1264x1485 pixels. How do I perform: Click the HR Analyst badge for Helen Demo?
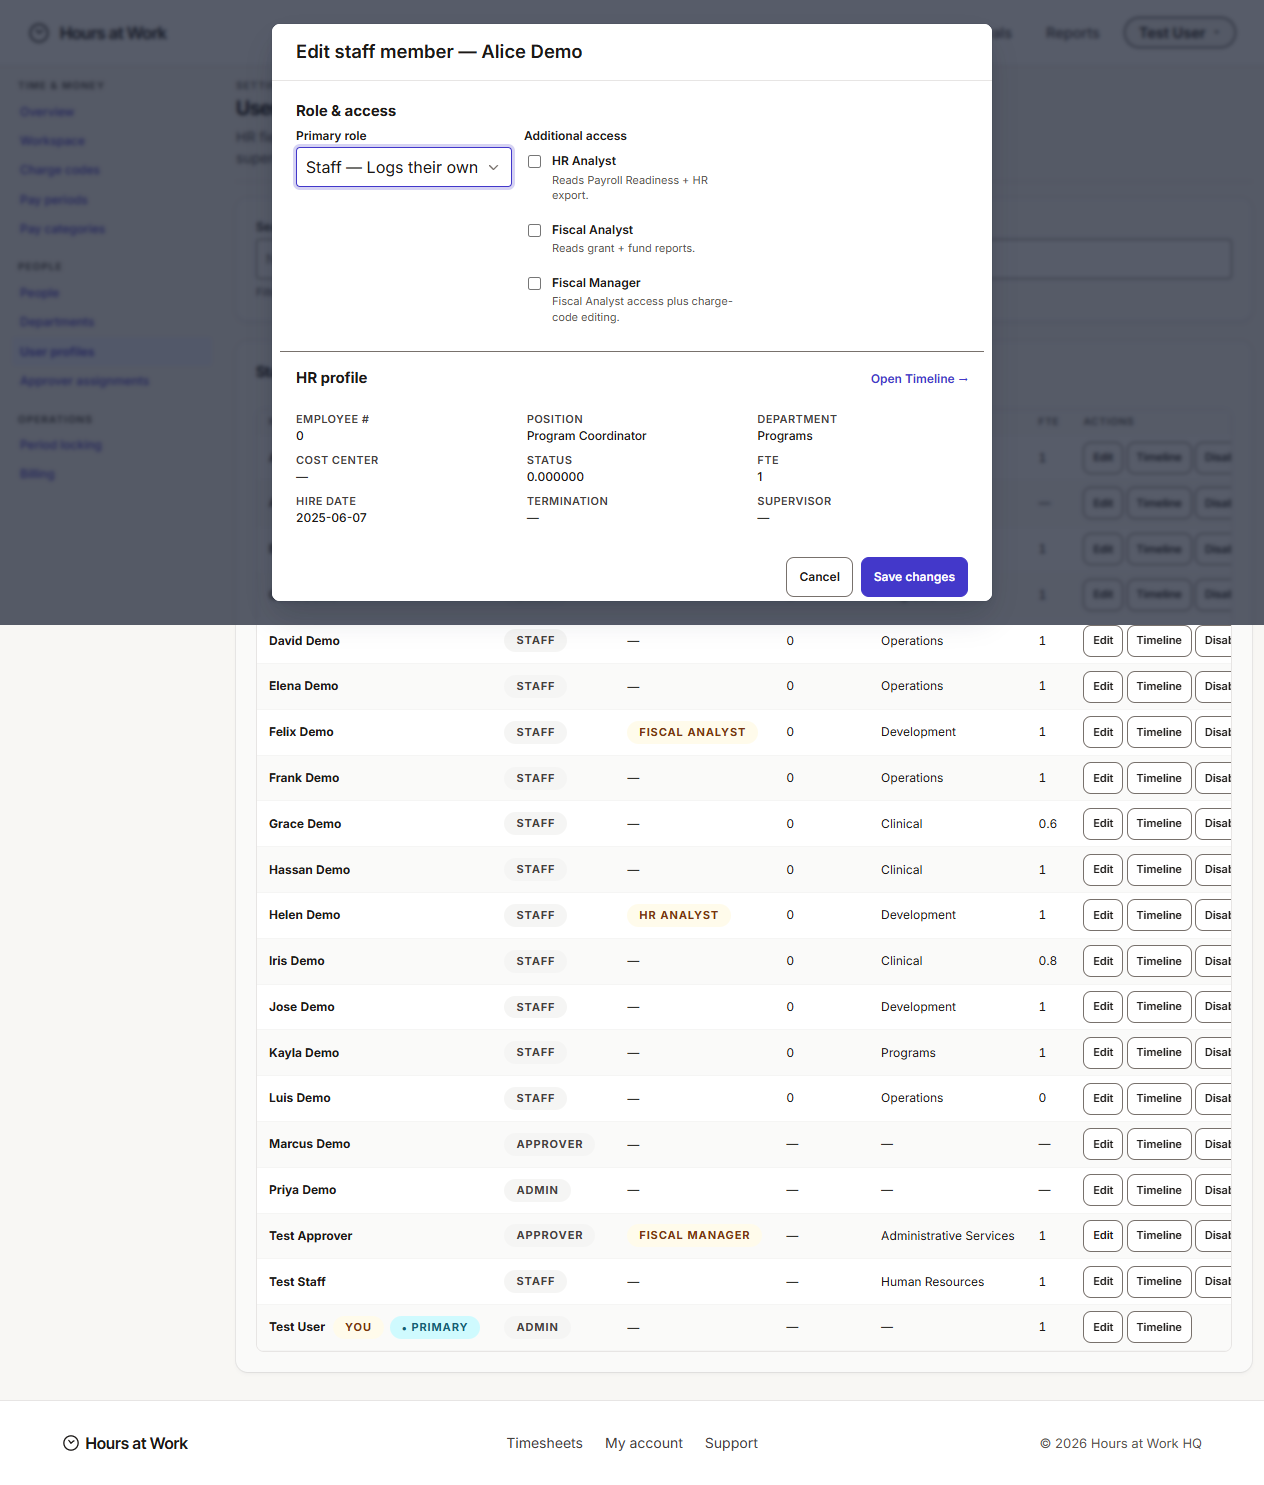tap(678, 915)
